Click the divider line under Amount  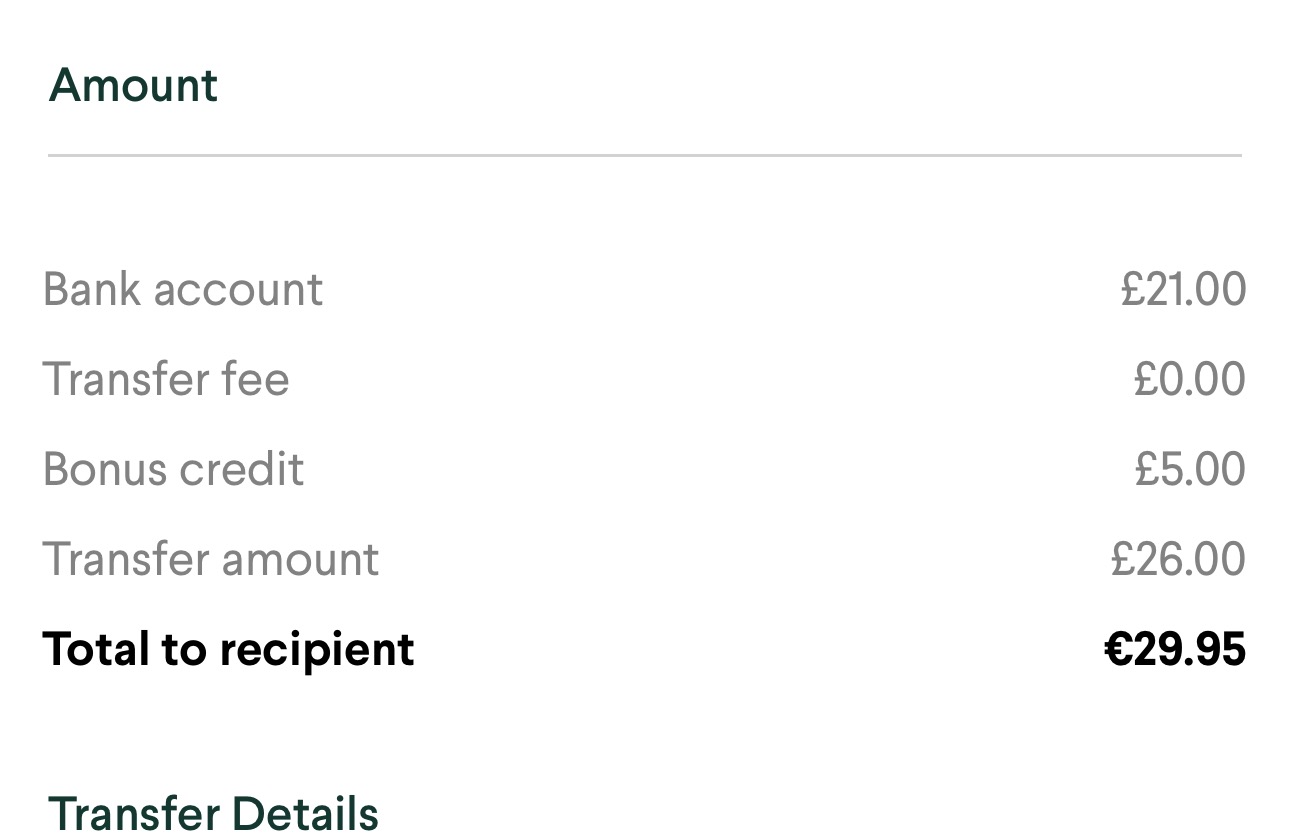point(645,156)
